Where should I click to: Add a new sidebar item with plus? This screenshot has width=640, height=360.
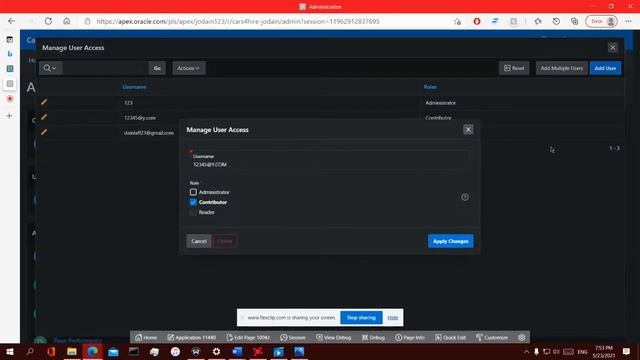pyautogui.click(x=10, y=116)
